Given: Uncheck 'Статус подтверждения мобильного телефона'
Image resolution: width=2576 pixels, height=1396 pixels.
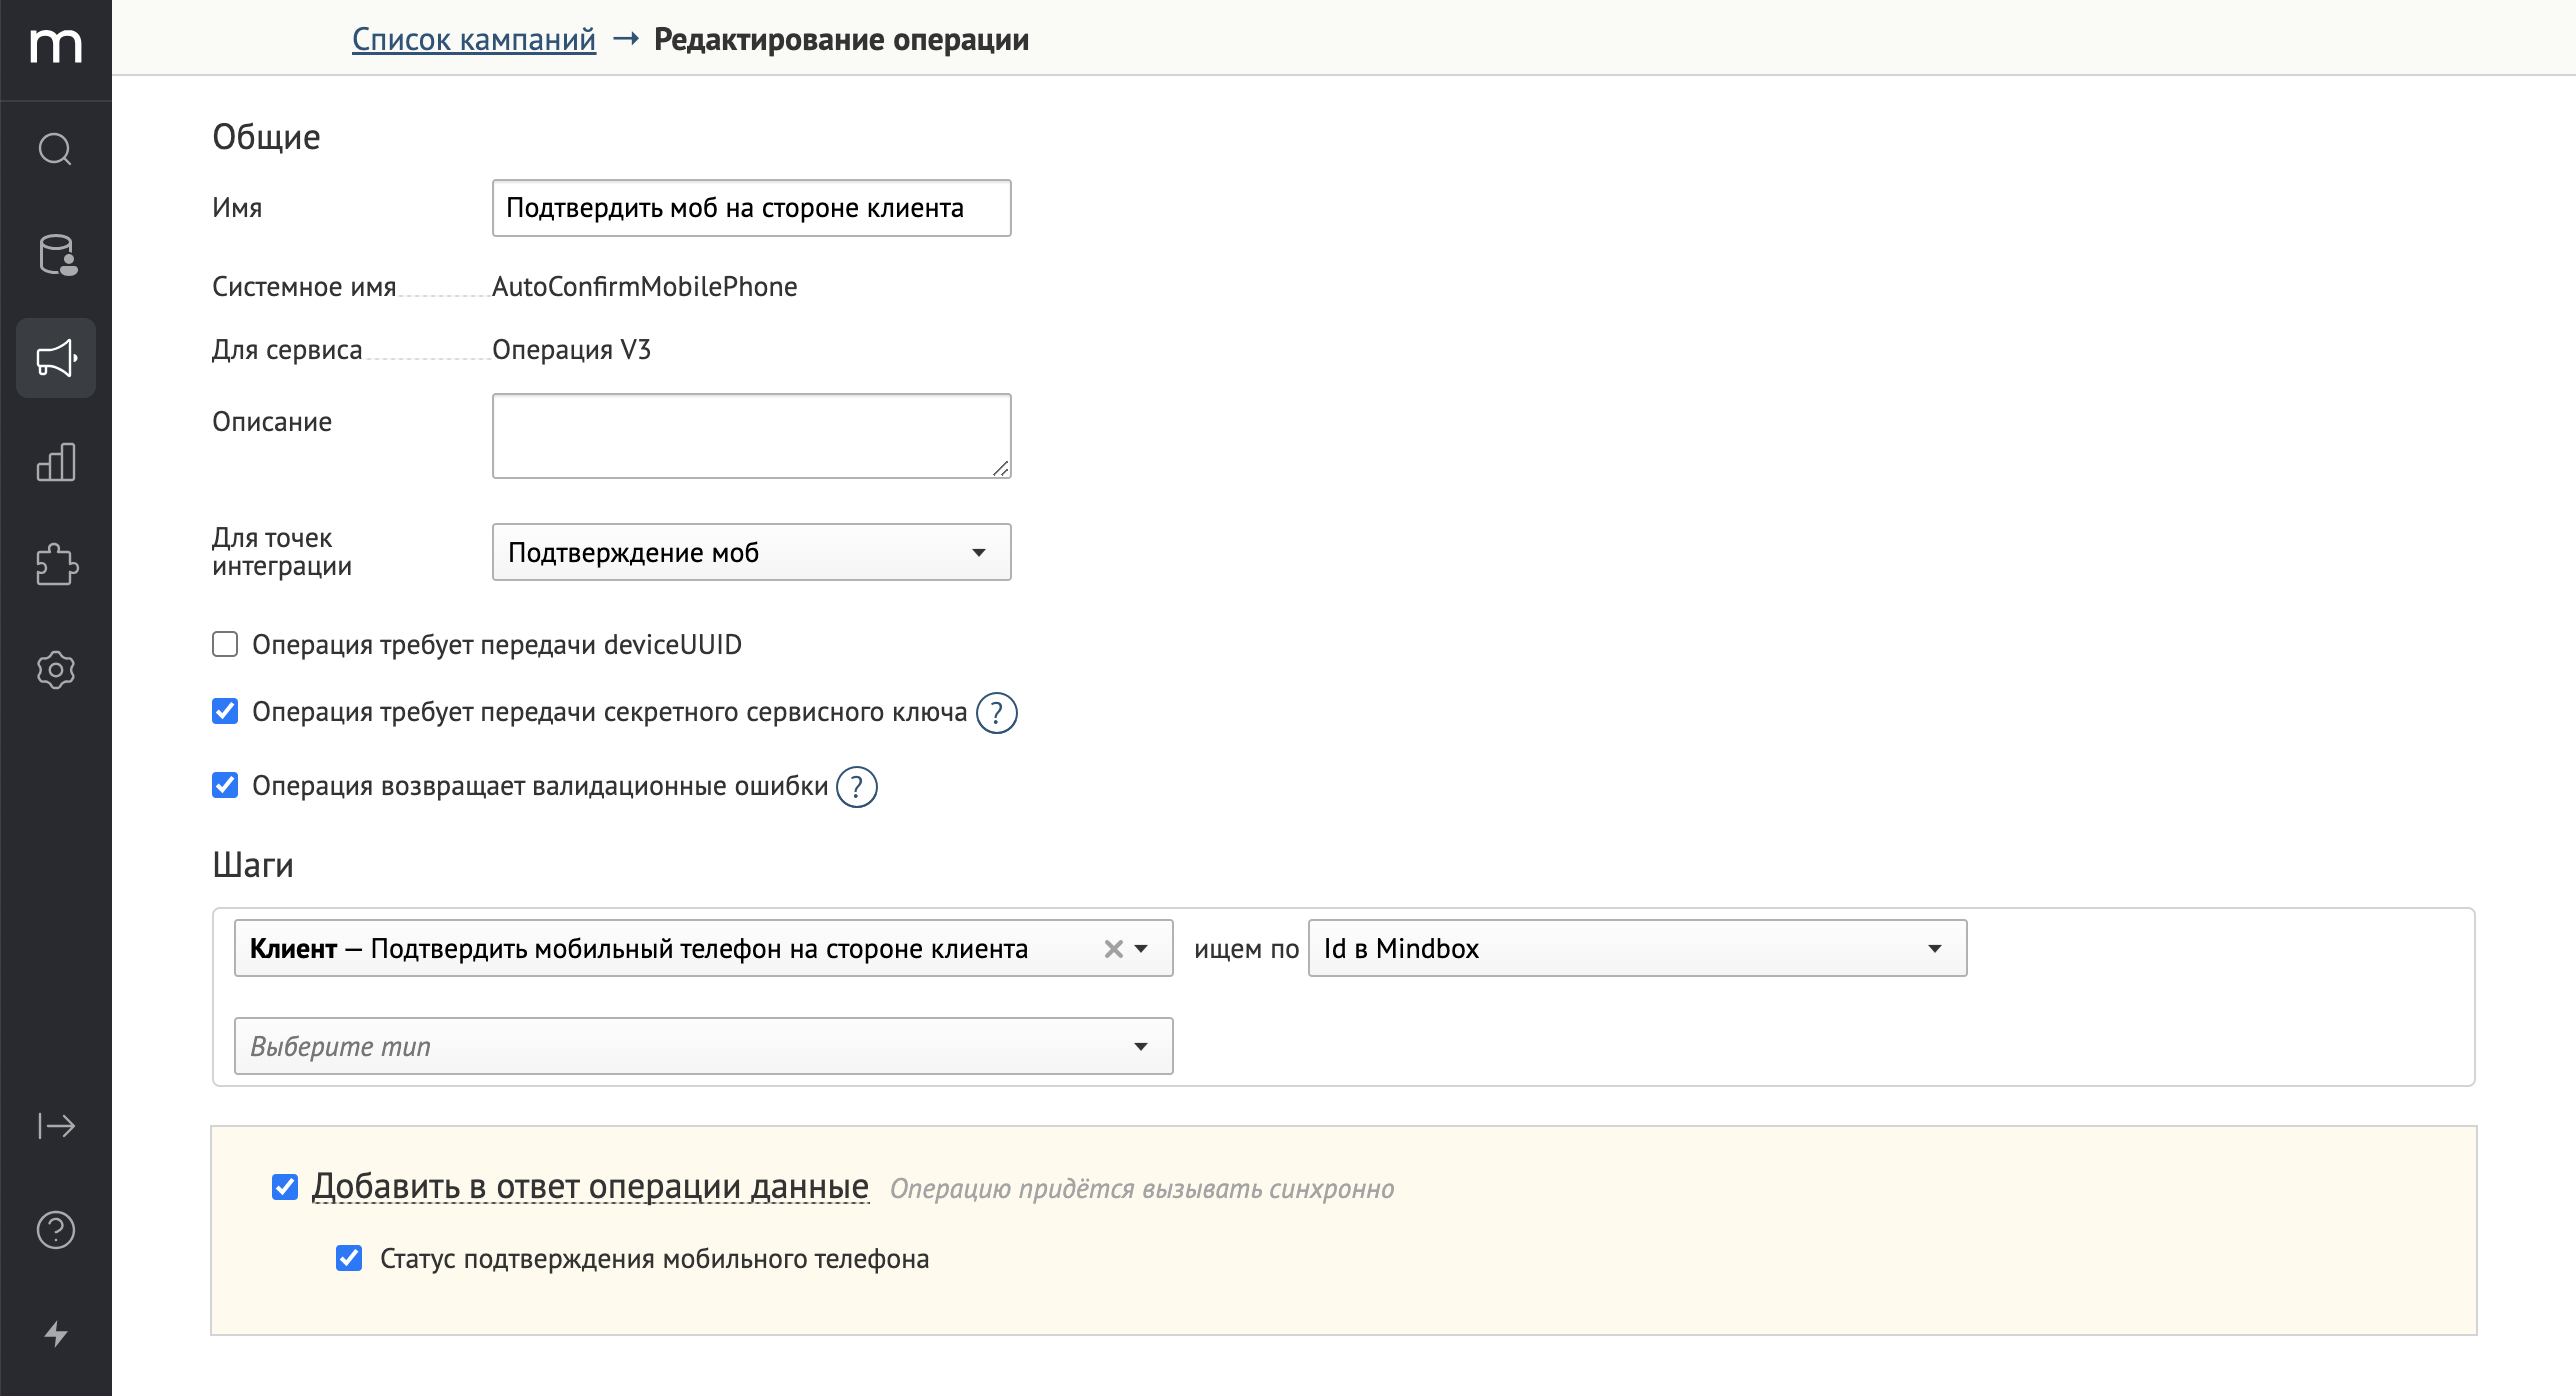Looking at the screenshot, I should click(x=349, y=1258).
